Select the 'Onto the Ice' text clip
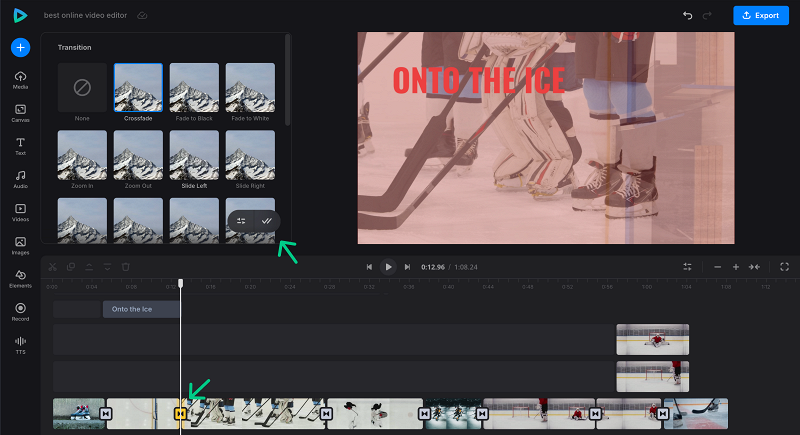This screenshot has height=435, width=800. click(141, 309)
